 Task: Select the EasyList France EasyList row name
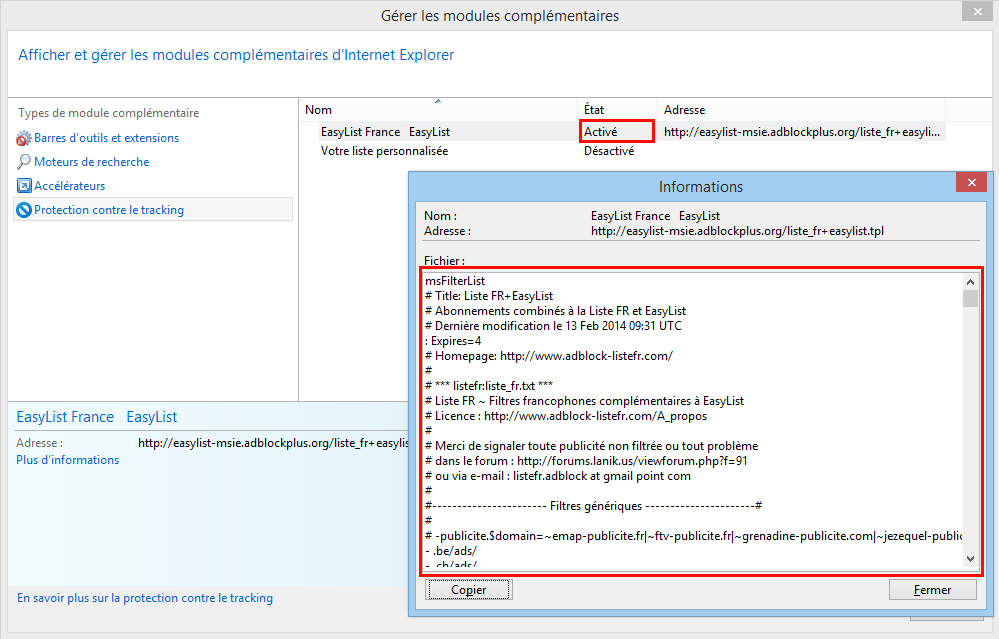[x=385, y=132]
